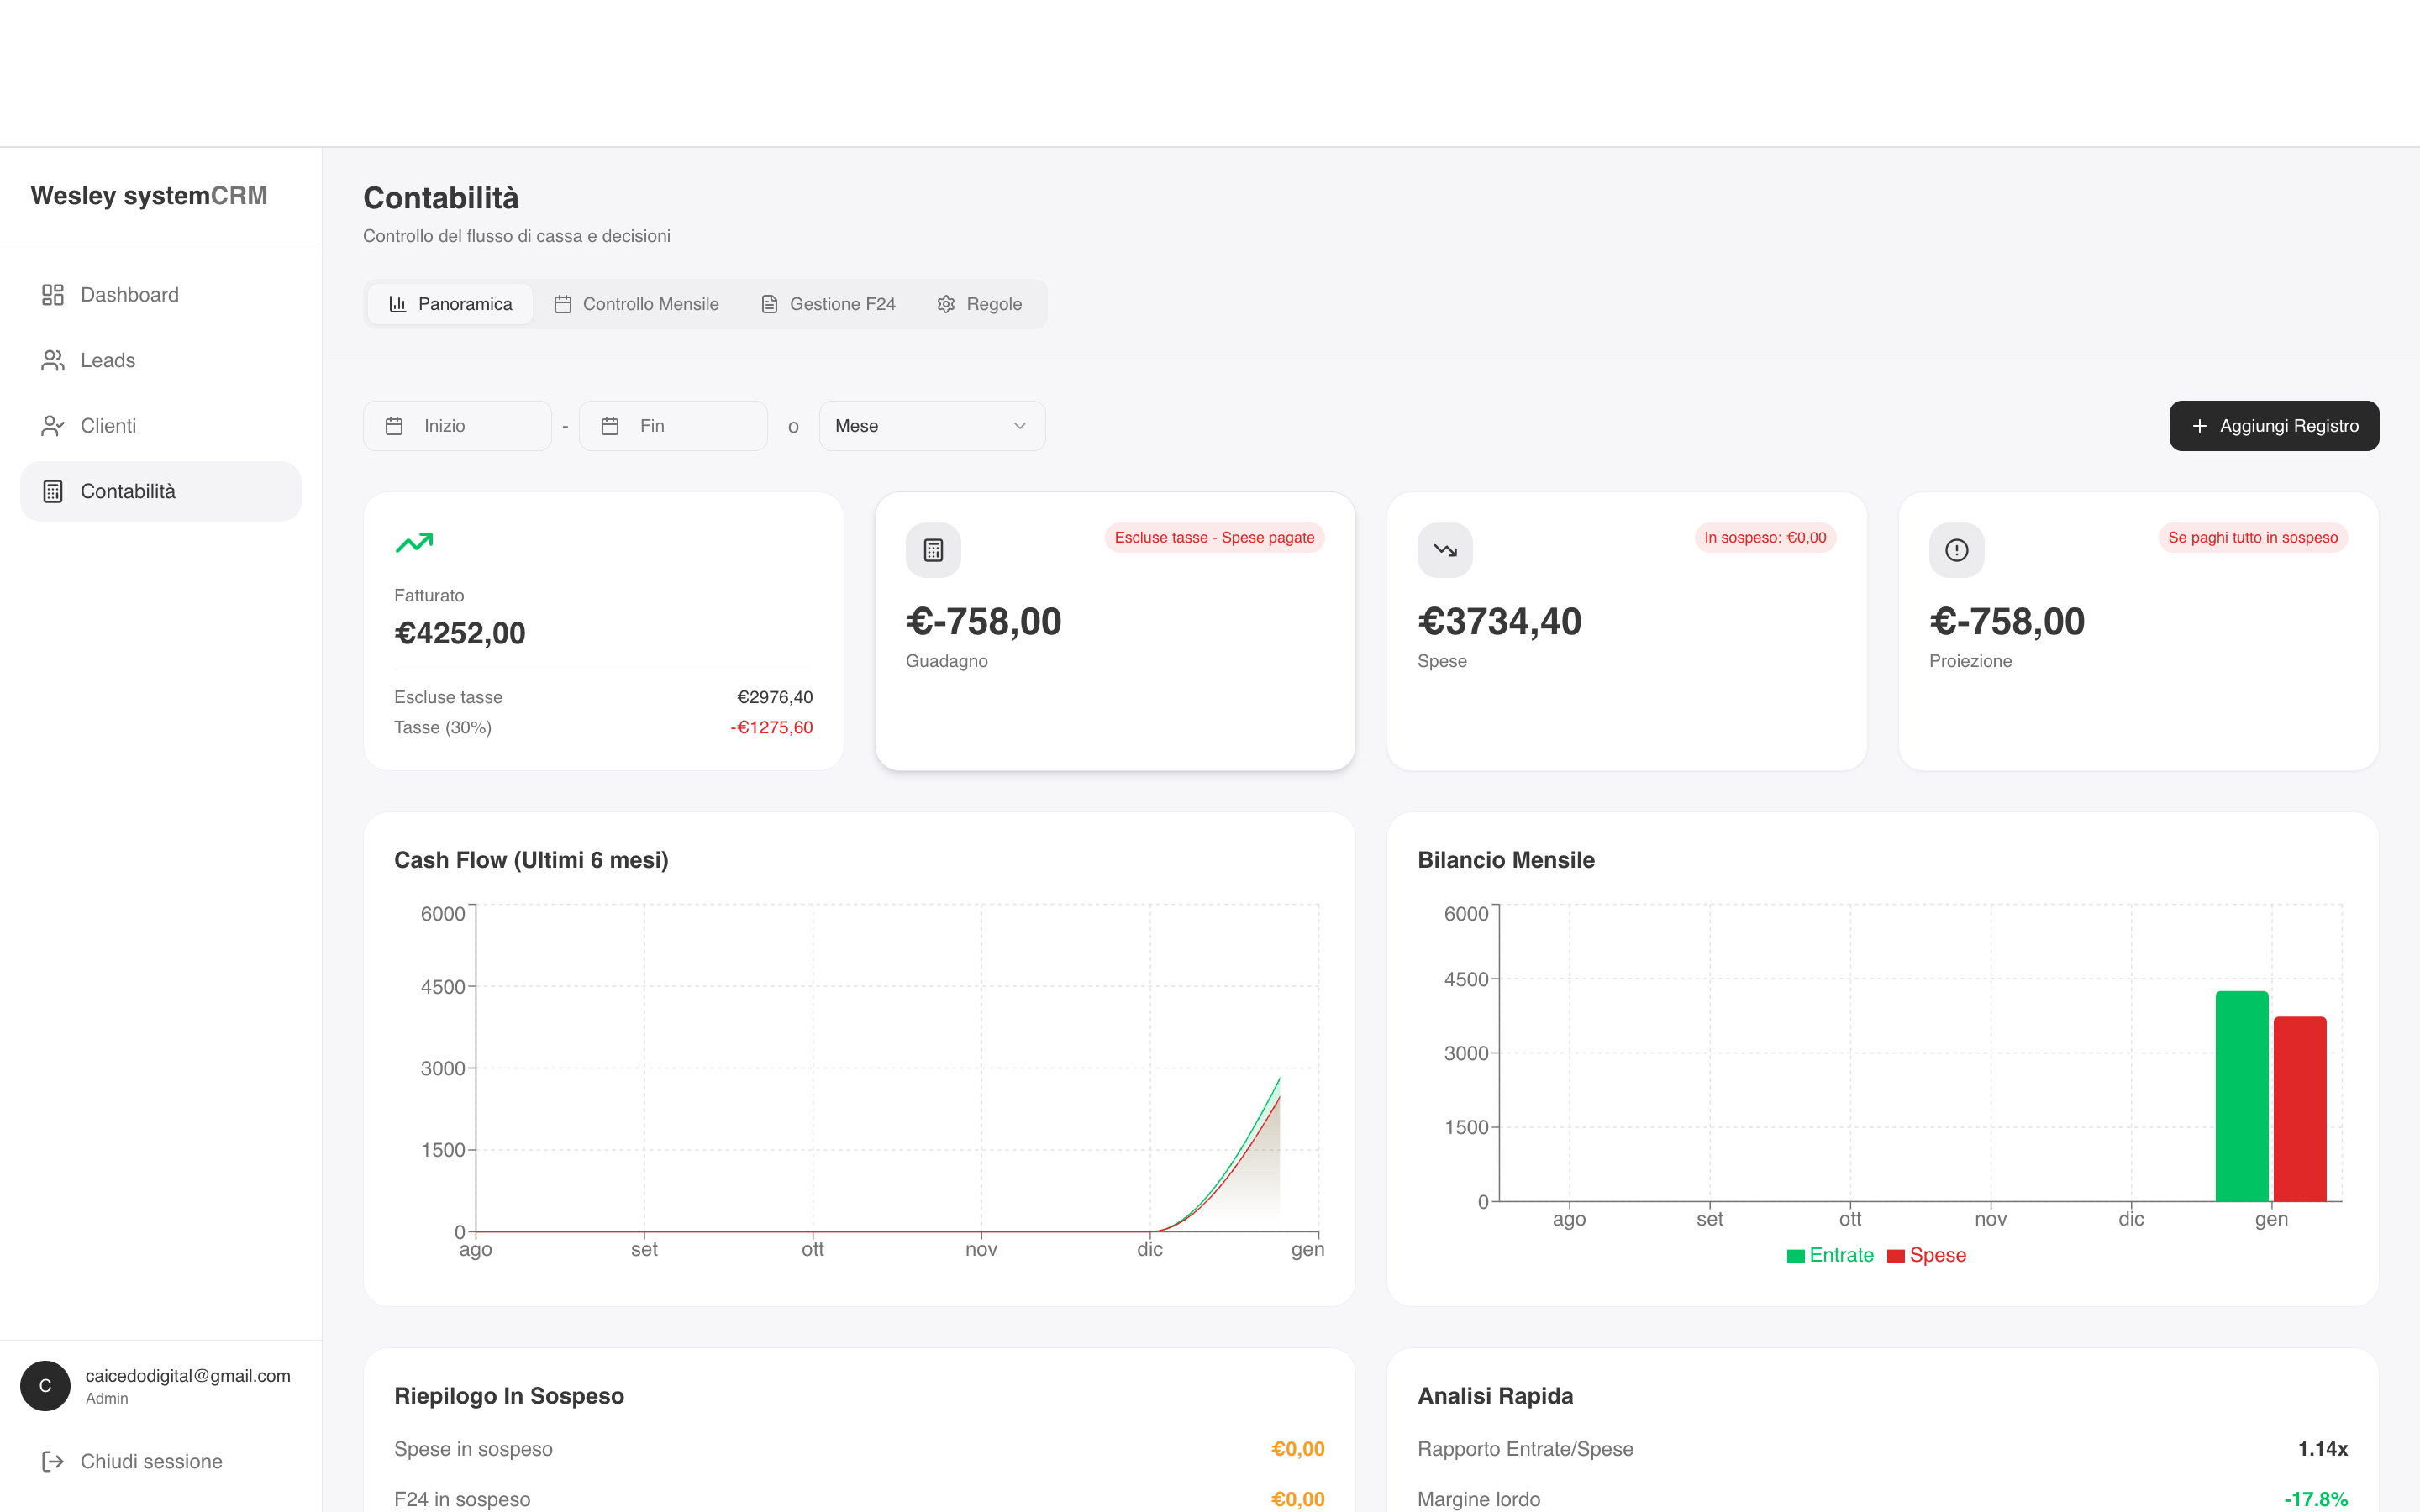Click the Aggiungi Registro button
The height and width of the screenshot is (1512, 2420).
coord(2274,426)
